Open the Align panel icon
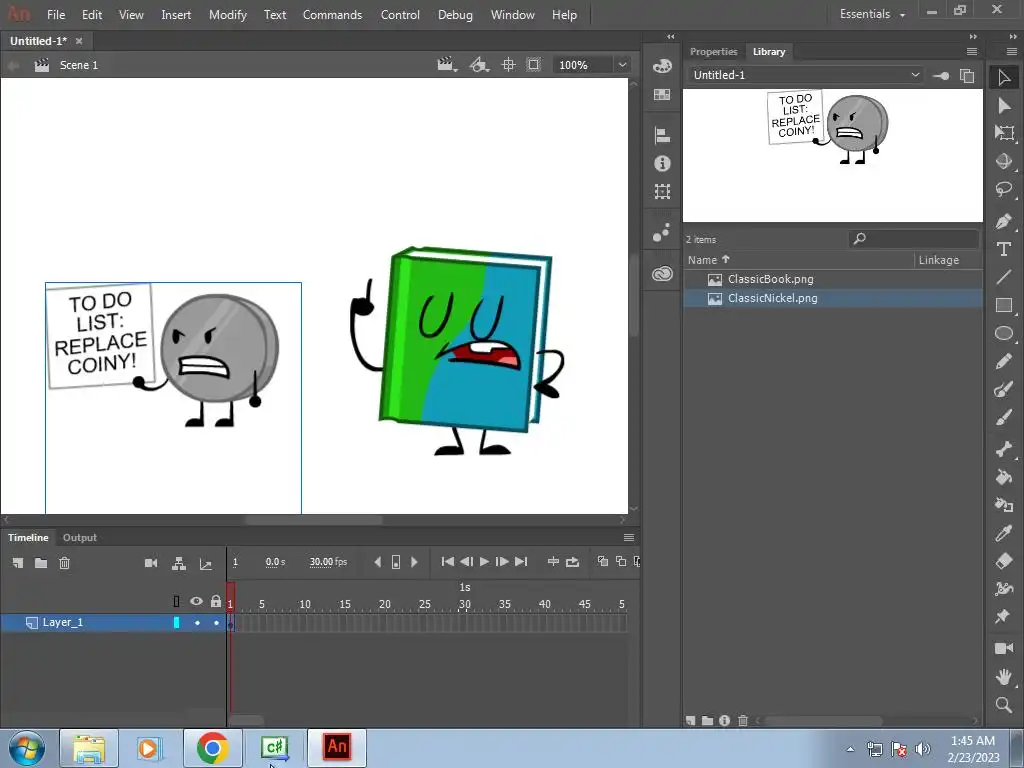This screenshot has width=1024, height=768. [x=662, y=135]
